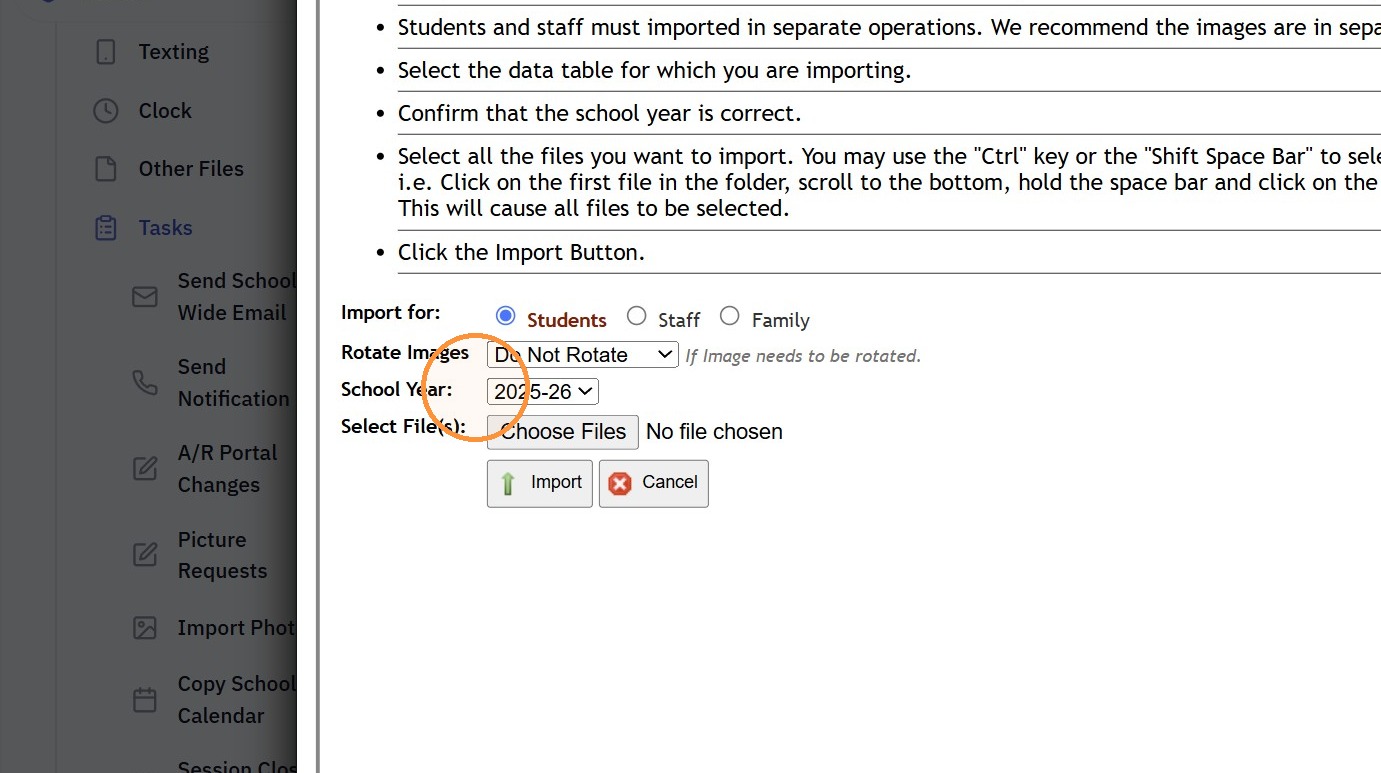Open the School Year dropdown
The height and width of the screenshot is (773, 1381).
point(543,392)
